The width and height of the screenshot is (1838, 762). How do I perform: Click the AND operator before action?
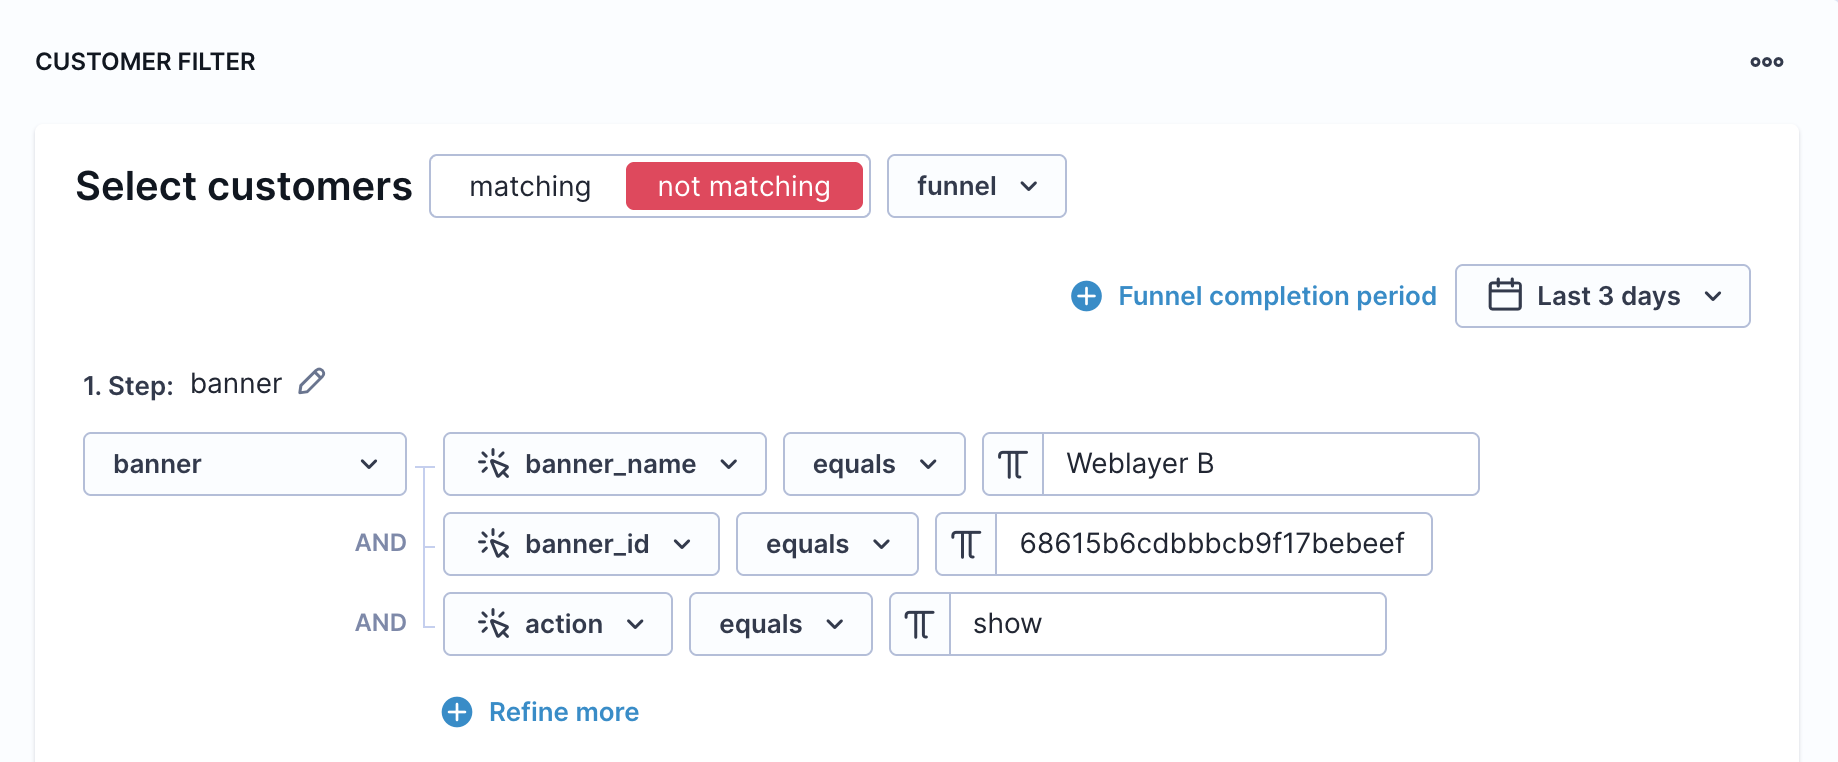(381, 623)
